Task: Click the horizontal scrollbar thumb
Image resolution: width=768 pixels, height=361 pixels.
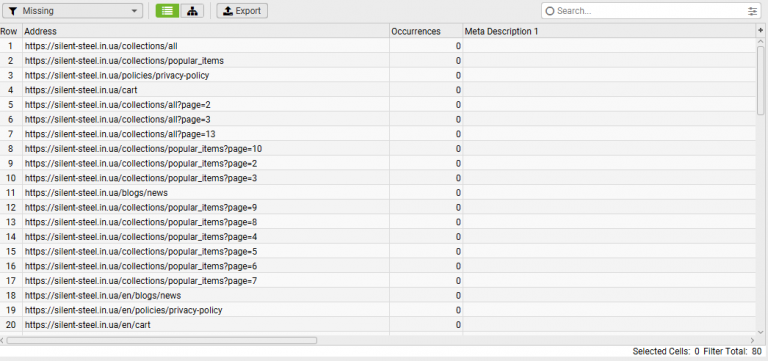Action: click(162, 340)
